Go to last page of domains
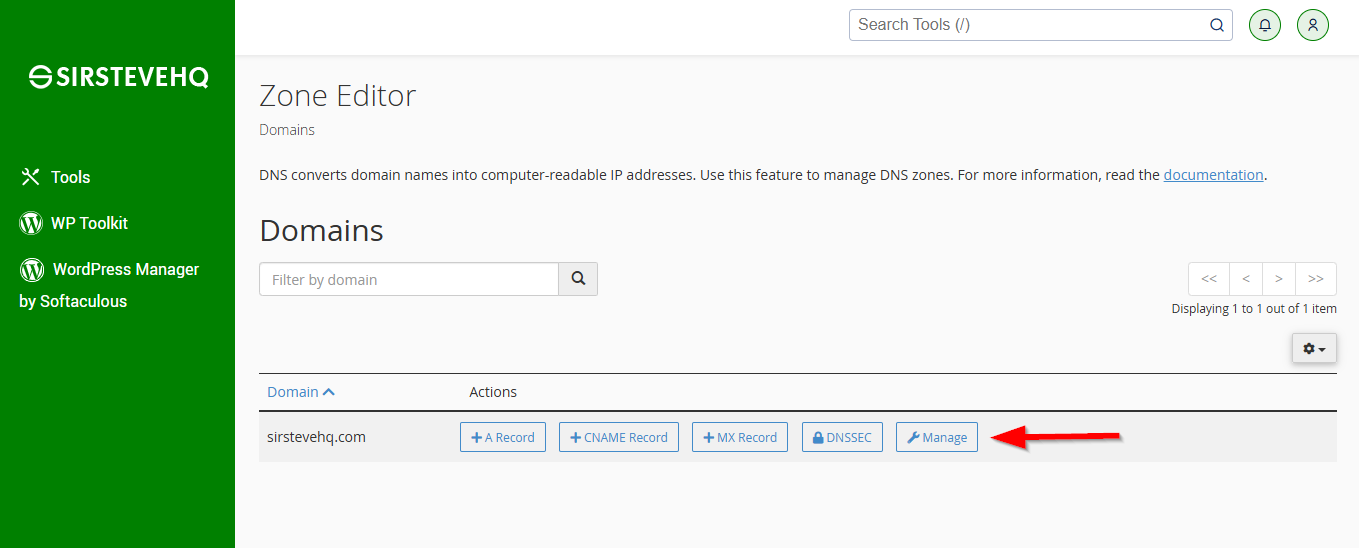1359x548 pixels. pyautogui.click(x=1316, y=279)
